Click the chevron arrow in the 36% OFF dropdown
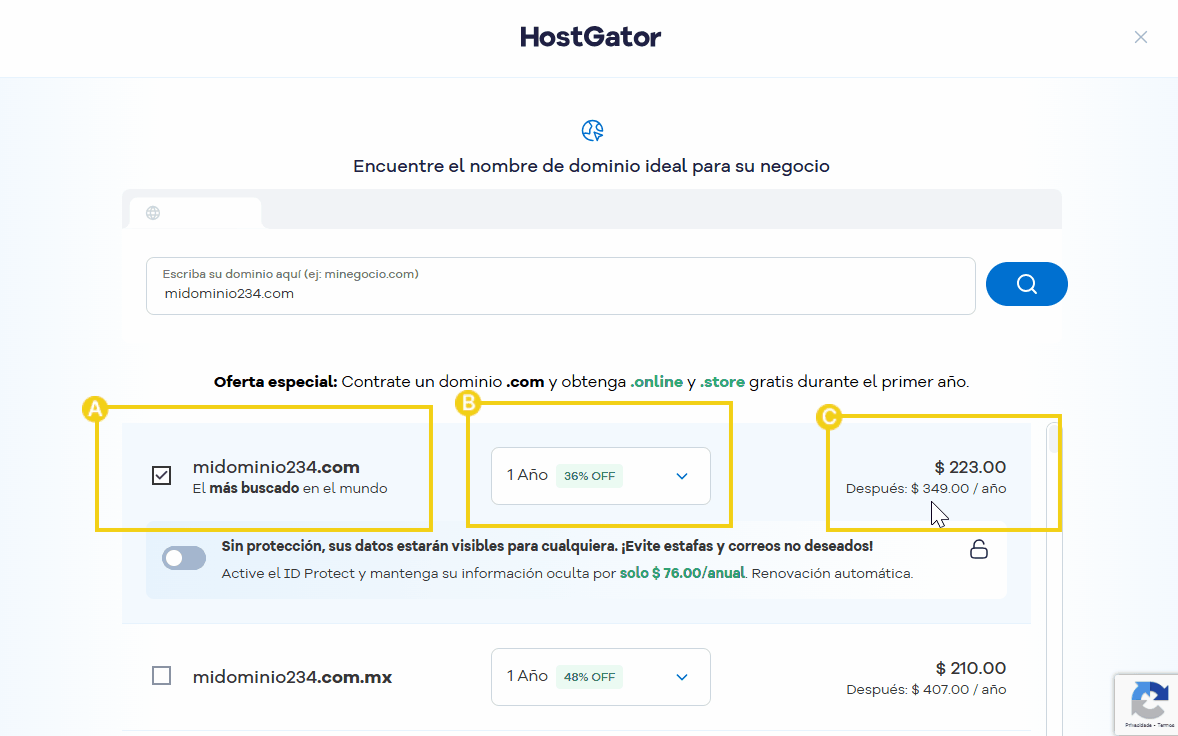Screen dimensions: 1178x736 [681, 476]
